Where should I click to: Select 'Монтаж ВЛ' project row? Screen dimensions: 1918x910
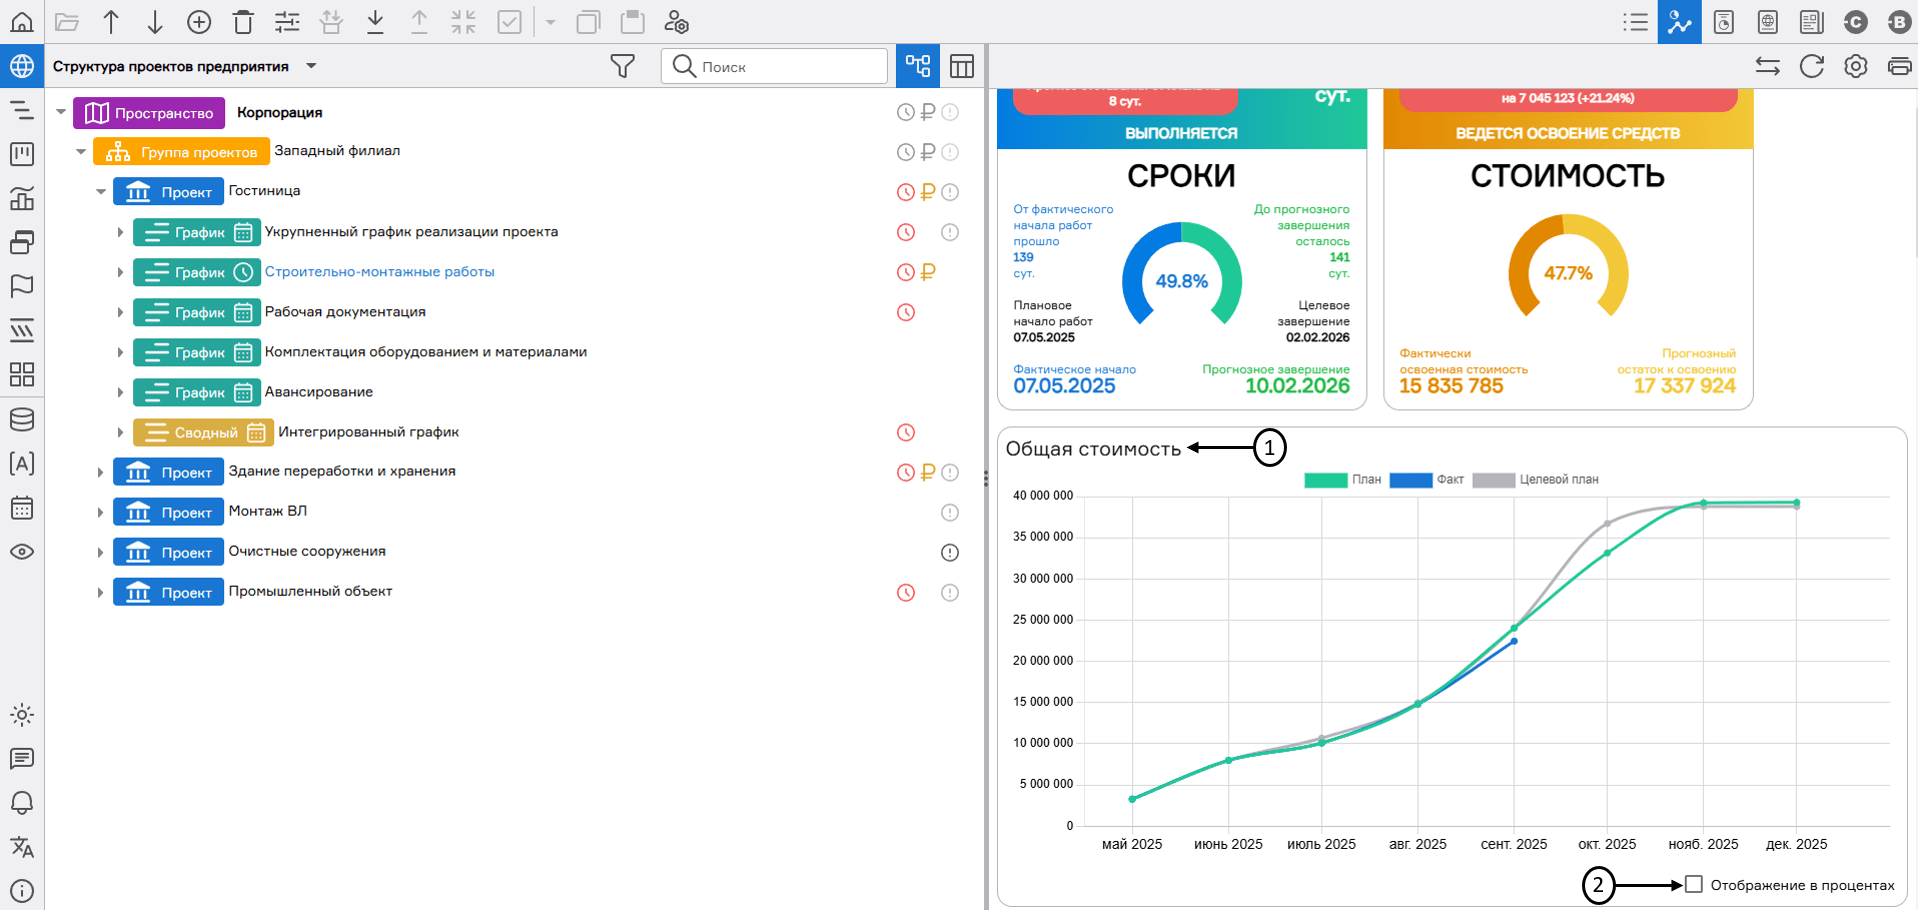coord(267,511)
